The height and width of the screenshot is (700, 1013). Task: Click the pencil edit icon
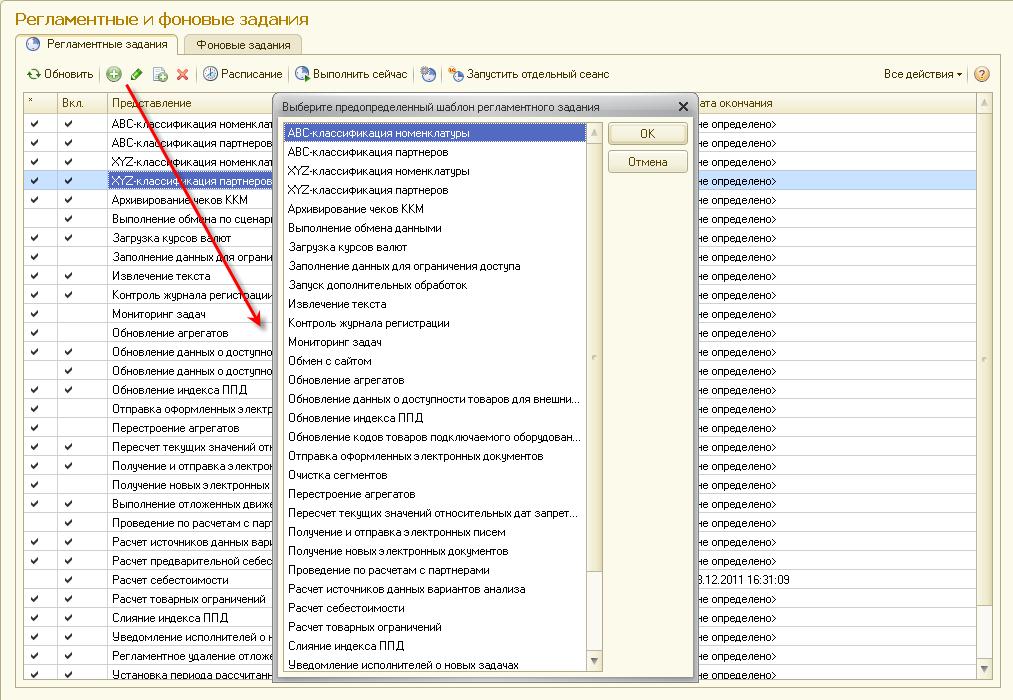coord(137,74)
